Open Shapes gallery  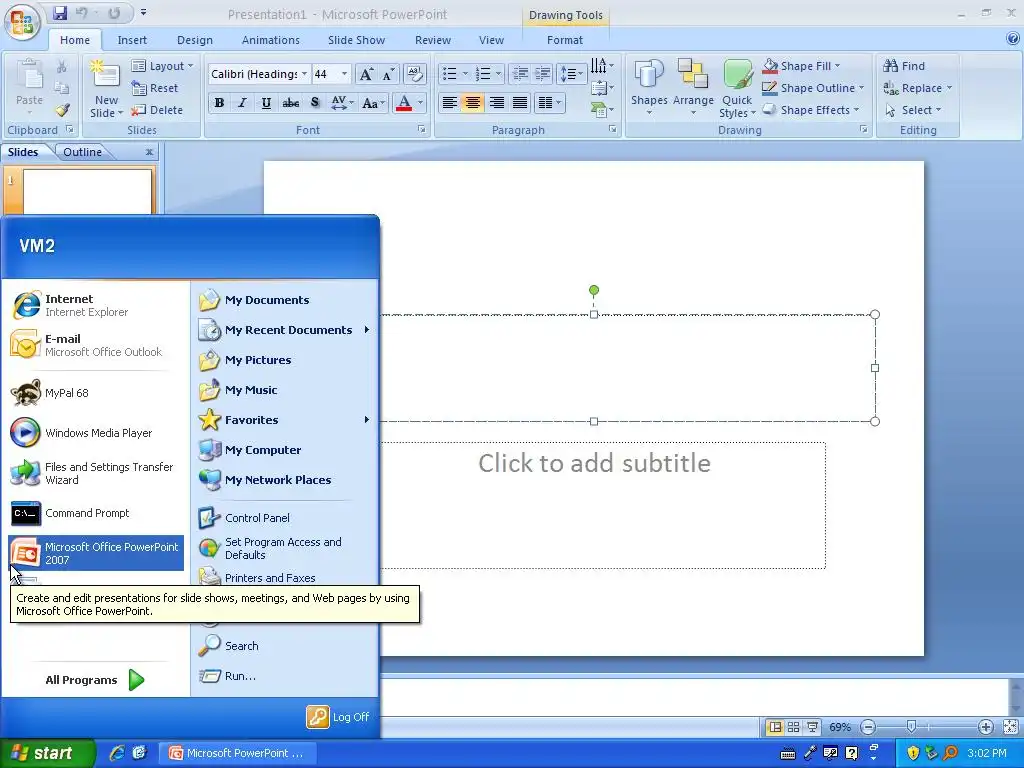click(648, 89)
